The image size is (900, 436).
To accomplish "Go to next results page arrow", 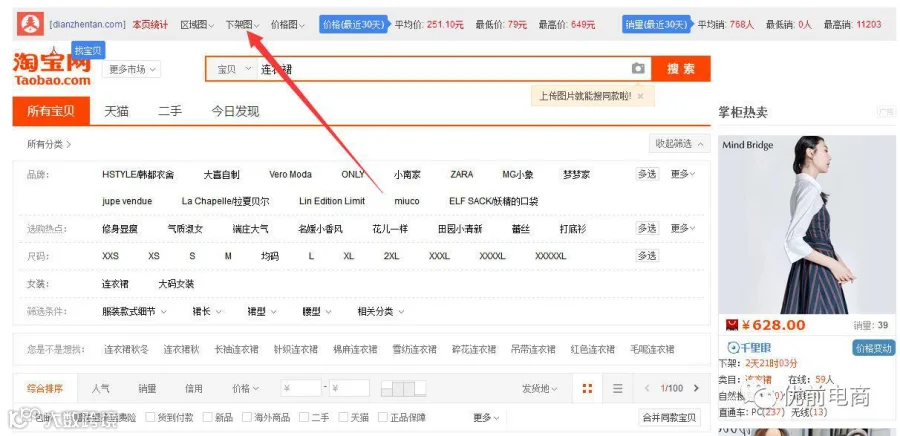I will pos(696,388).
